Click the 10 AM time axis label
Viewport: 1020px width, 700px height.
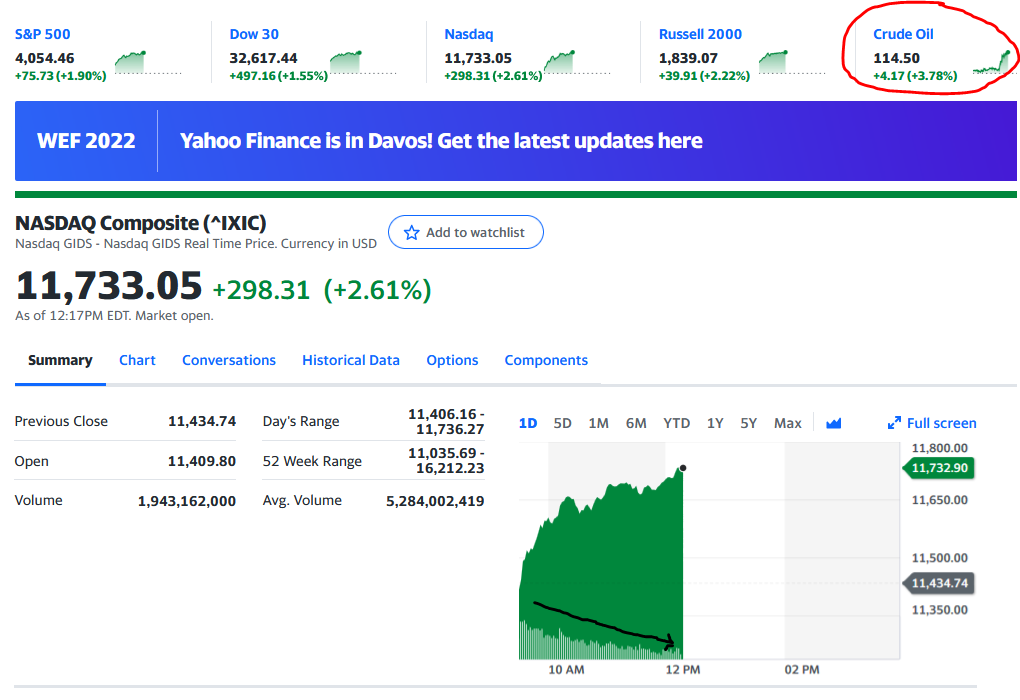coord(566,670)
